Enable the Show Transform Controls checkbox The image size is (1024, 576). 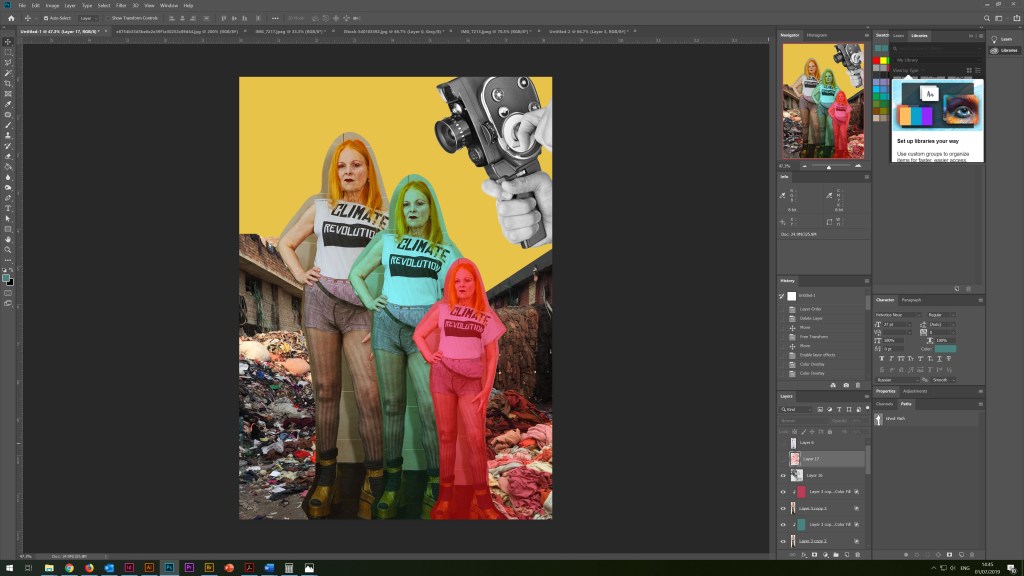click(110, 18)
